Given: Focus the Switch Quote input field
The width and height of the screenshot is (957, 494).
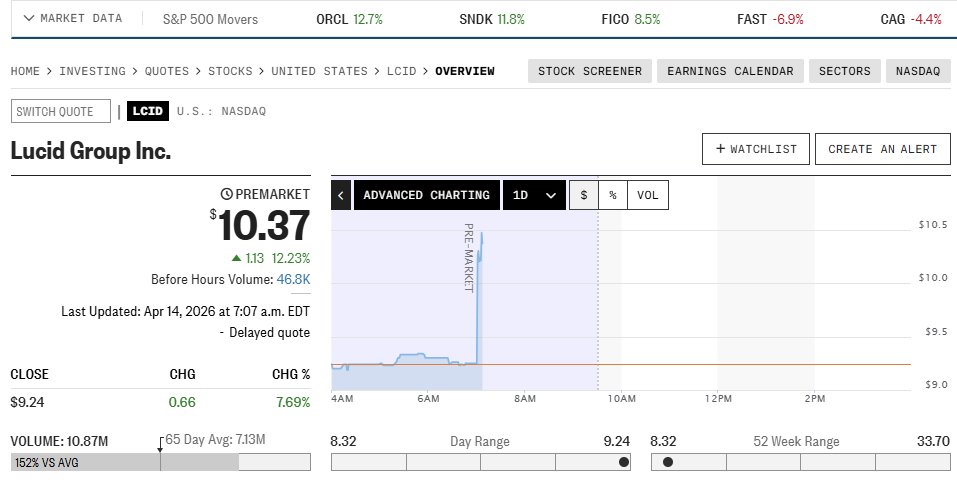Looking at the screenshot, I should coord(60,111).
